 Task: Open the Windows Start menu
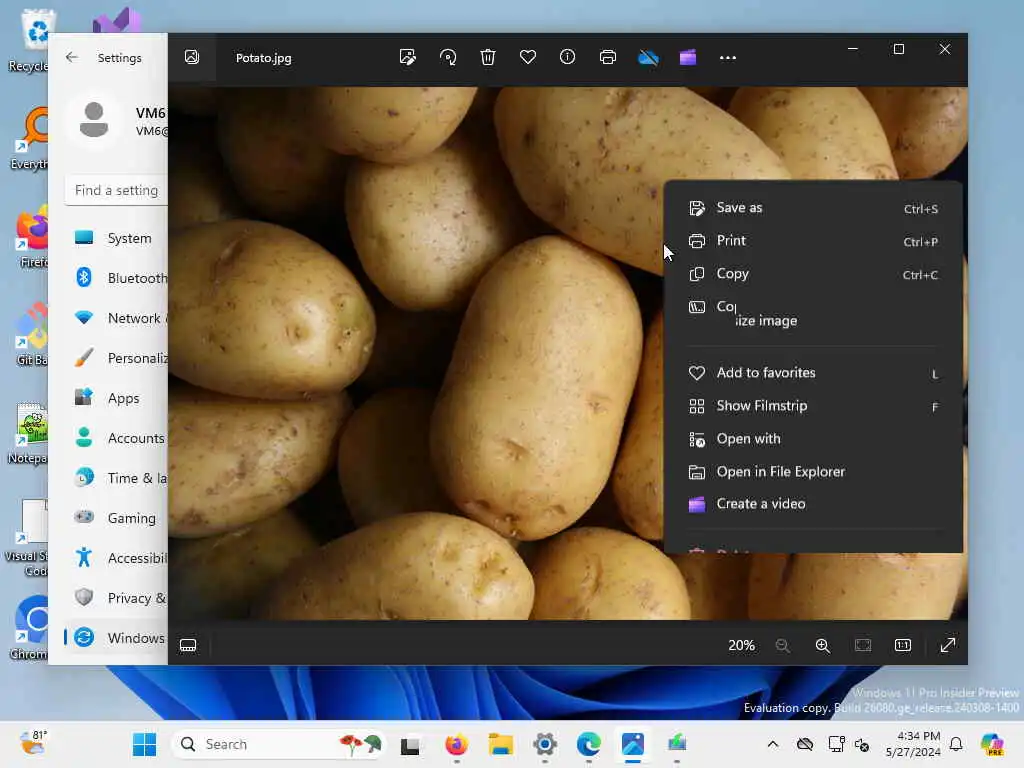(144, 744)
